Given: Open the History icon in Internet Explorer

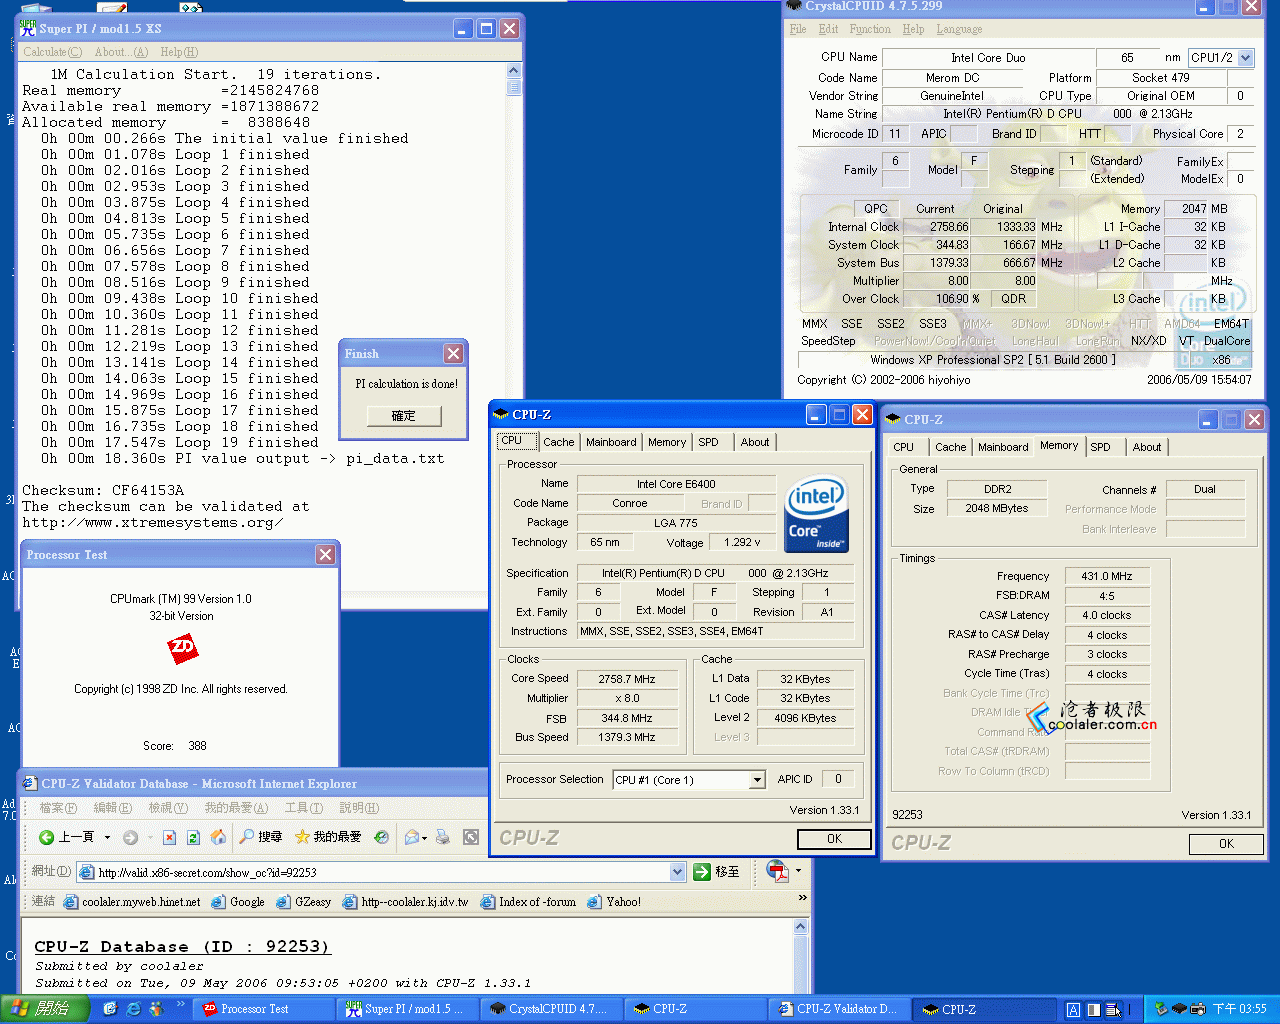Looking at the screenshot, I should pos(381,837).
